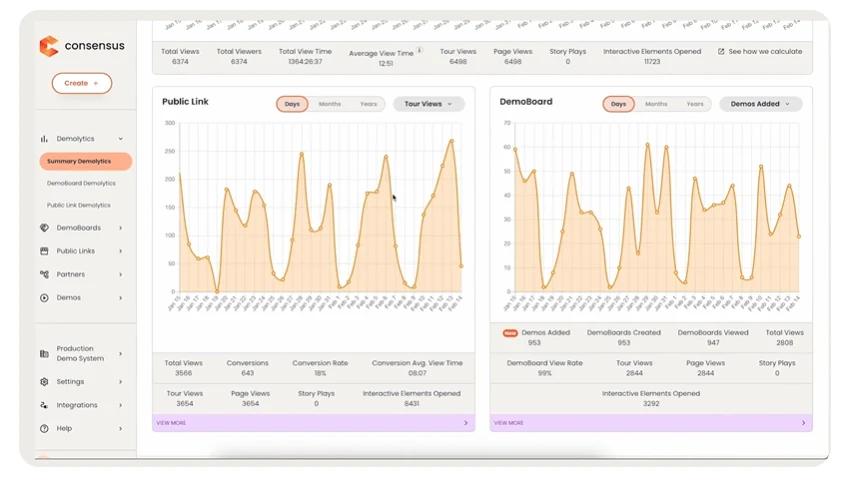Open the Tour Views dropdown
The image size is (851, 481).
(x=429, y=104)
